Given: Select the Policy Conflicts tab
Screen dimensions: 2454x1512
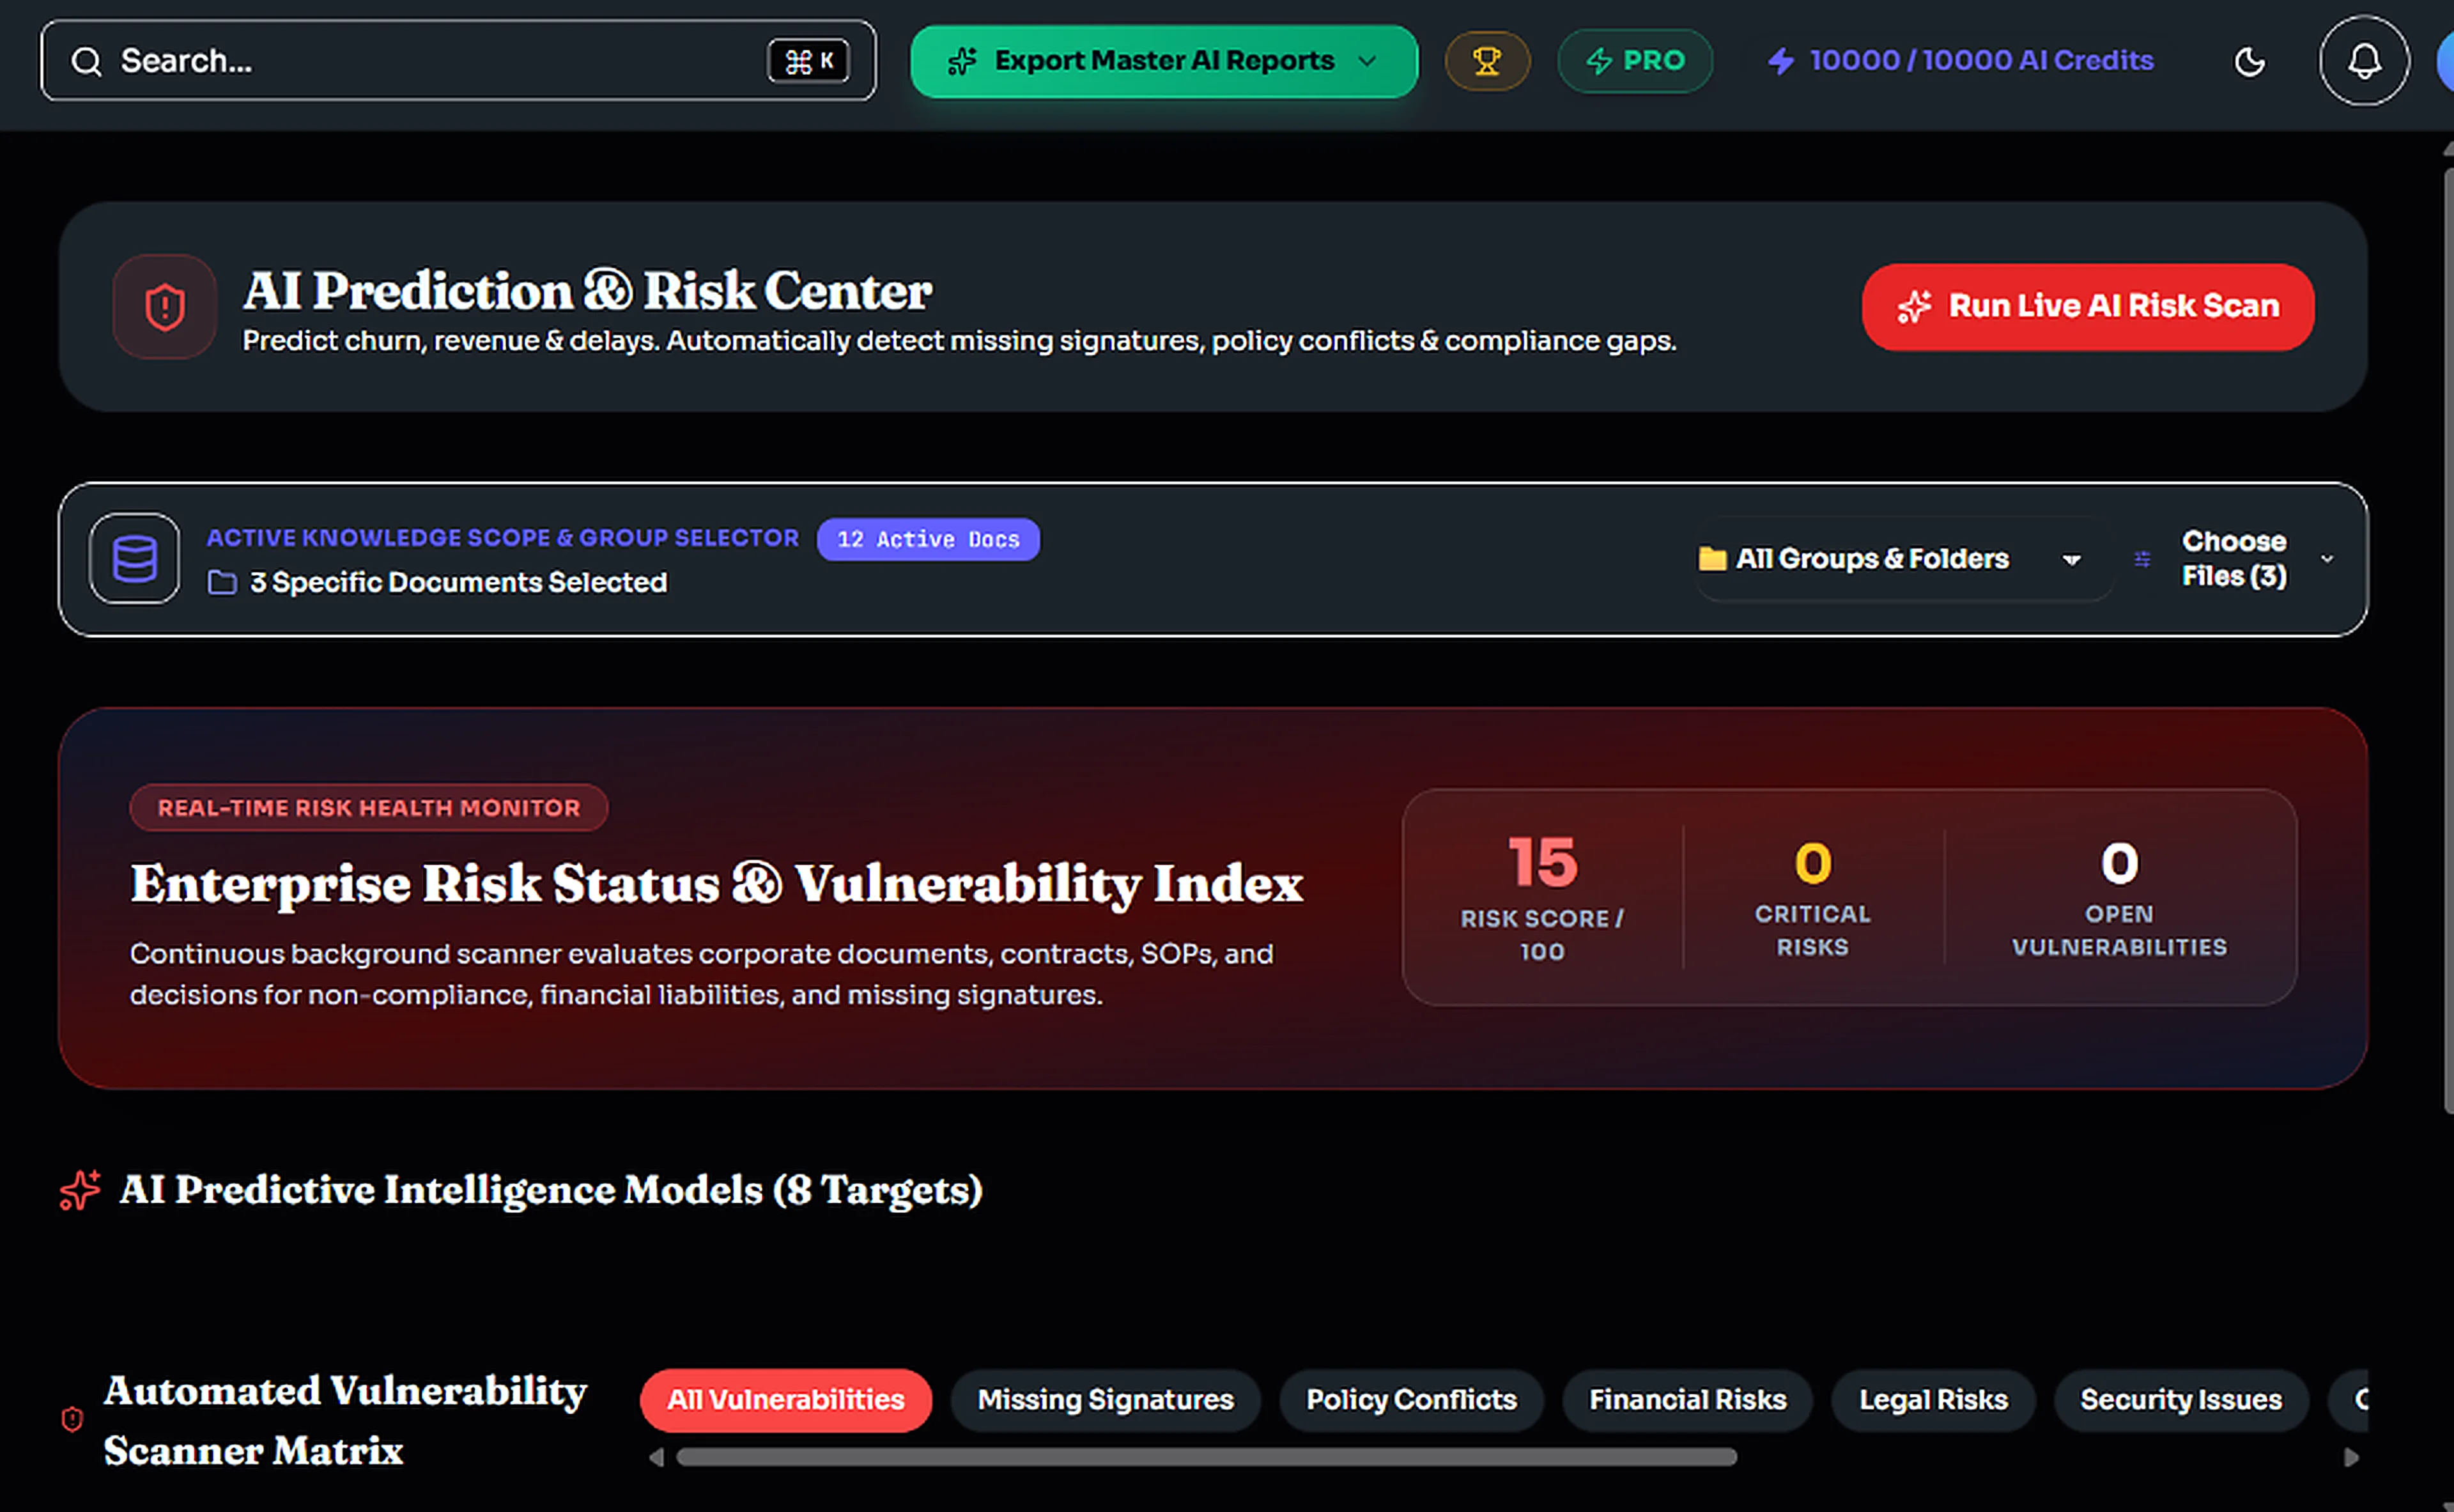Looking at the screenshot, I should [1411, 1400].
